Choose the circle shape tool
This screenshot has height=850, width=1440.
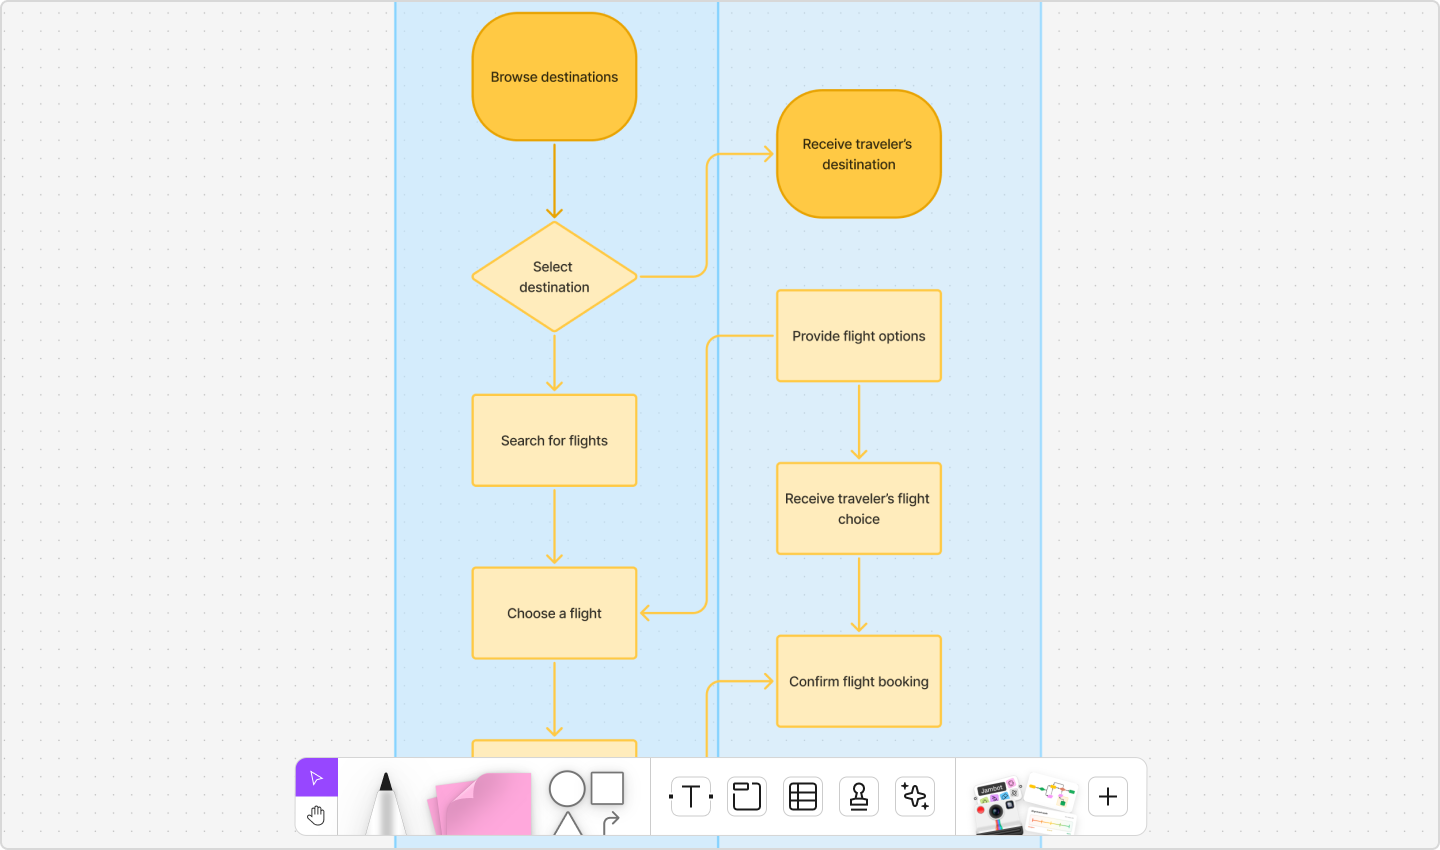567,789
